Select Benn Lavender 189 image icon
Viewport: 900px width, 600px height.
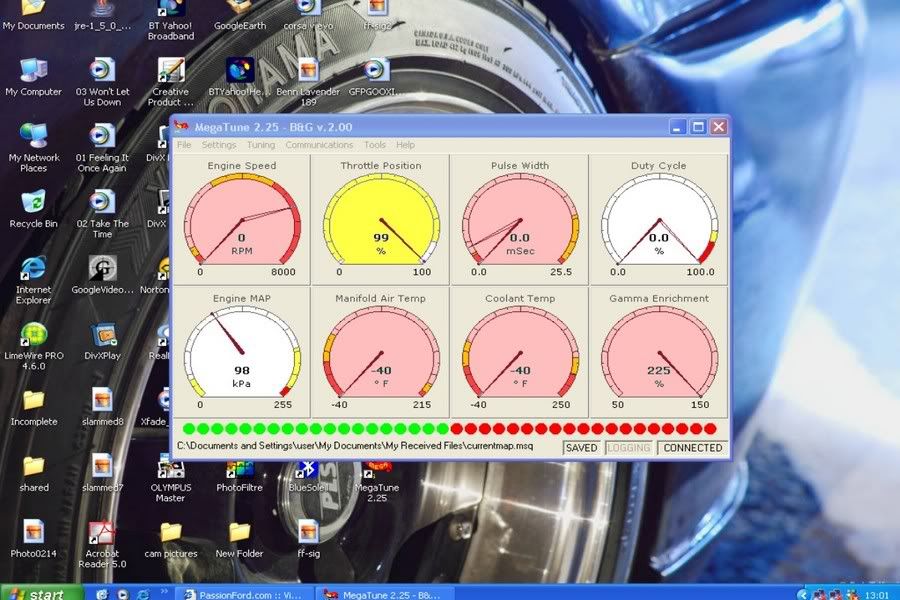pos(308,82)
